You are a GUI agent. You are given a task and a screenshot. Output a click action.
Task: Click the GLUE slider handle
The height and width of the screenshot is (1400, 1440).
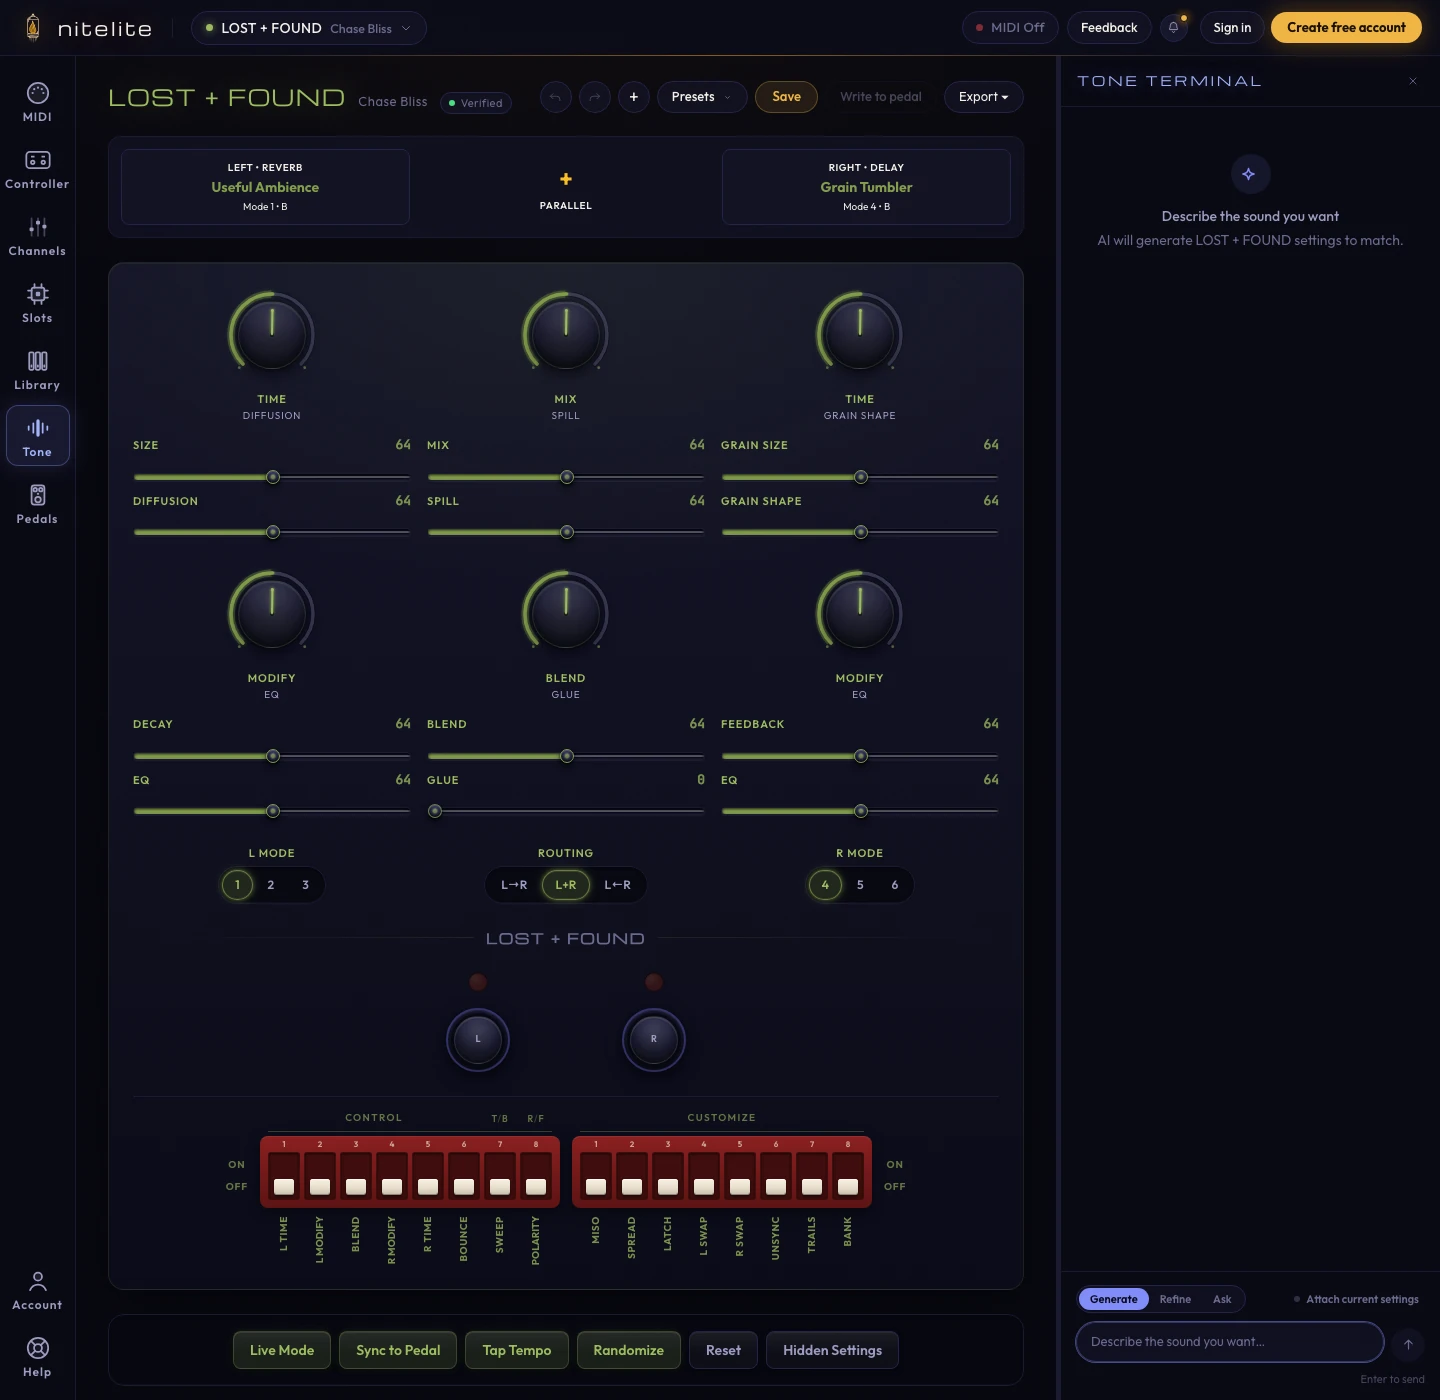click(435, 811)
